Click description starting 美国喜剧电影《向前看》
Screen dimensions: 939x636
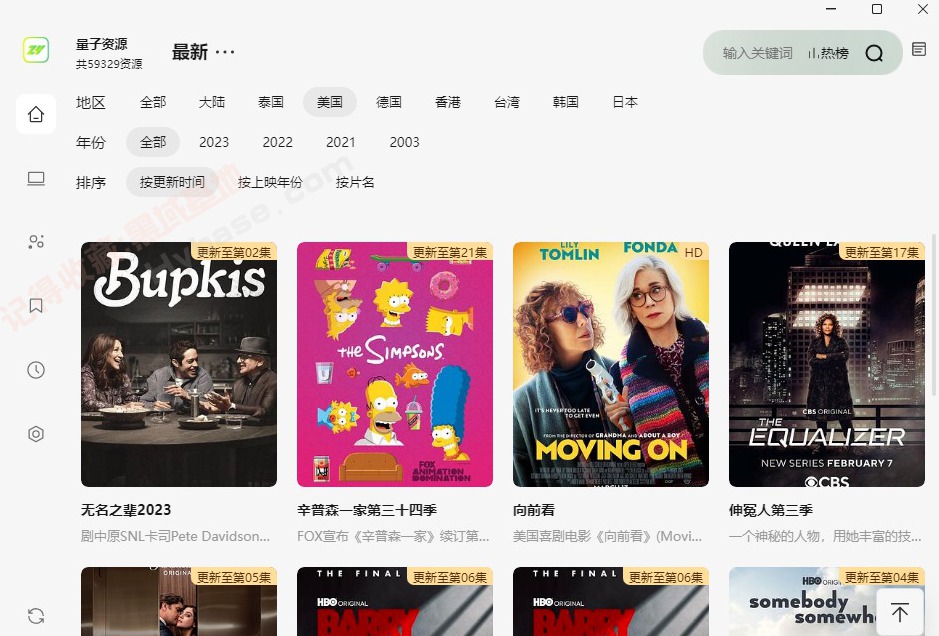point(607,536)
